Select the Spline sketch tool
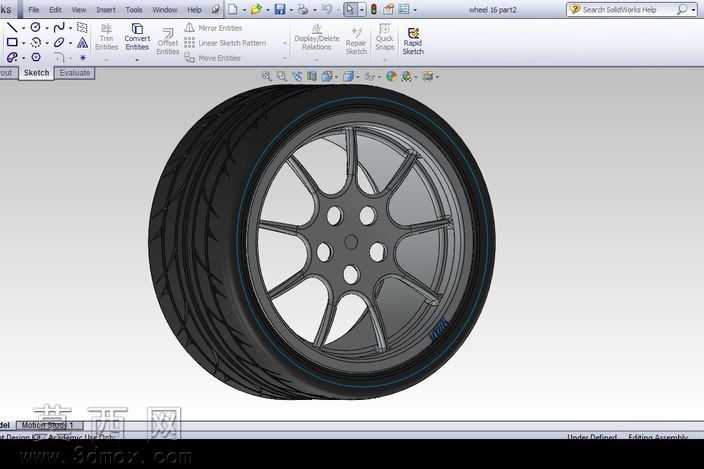 tap(59, 27)
